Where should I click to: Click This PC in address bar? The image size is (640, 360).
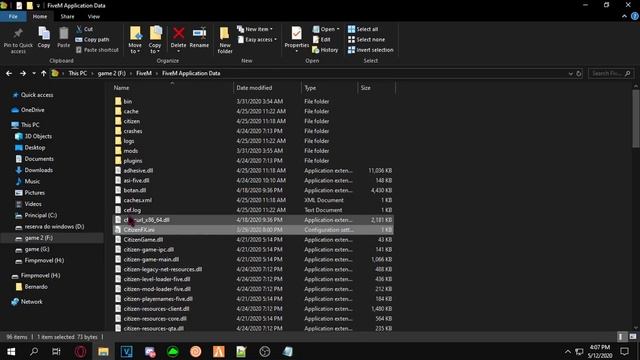coord(78,73)
